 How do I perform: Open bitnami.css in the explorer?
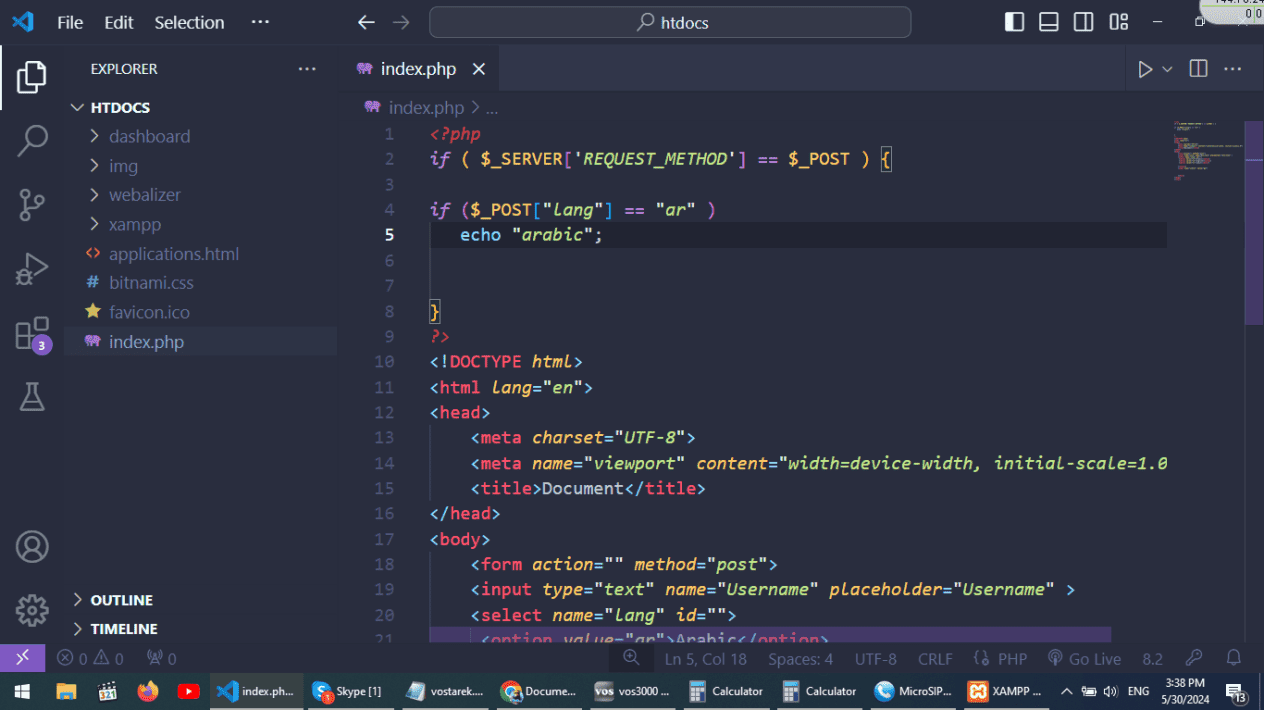[200, 283]
